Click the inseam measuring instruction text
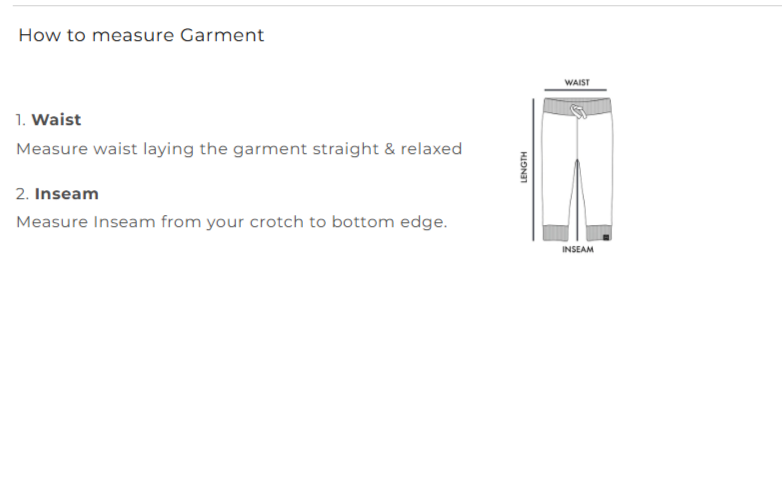Viewport: 782px width, 493px height. 231,222
